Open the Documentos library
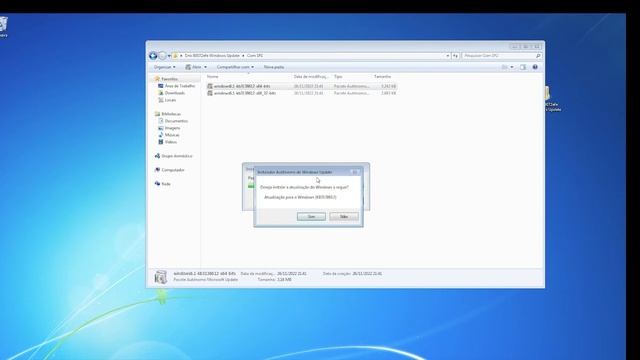This screenshot has height=360, width=640. [173, 121]
